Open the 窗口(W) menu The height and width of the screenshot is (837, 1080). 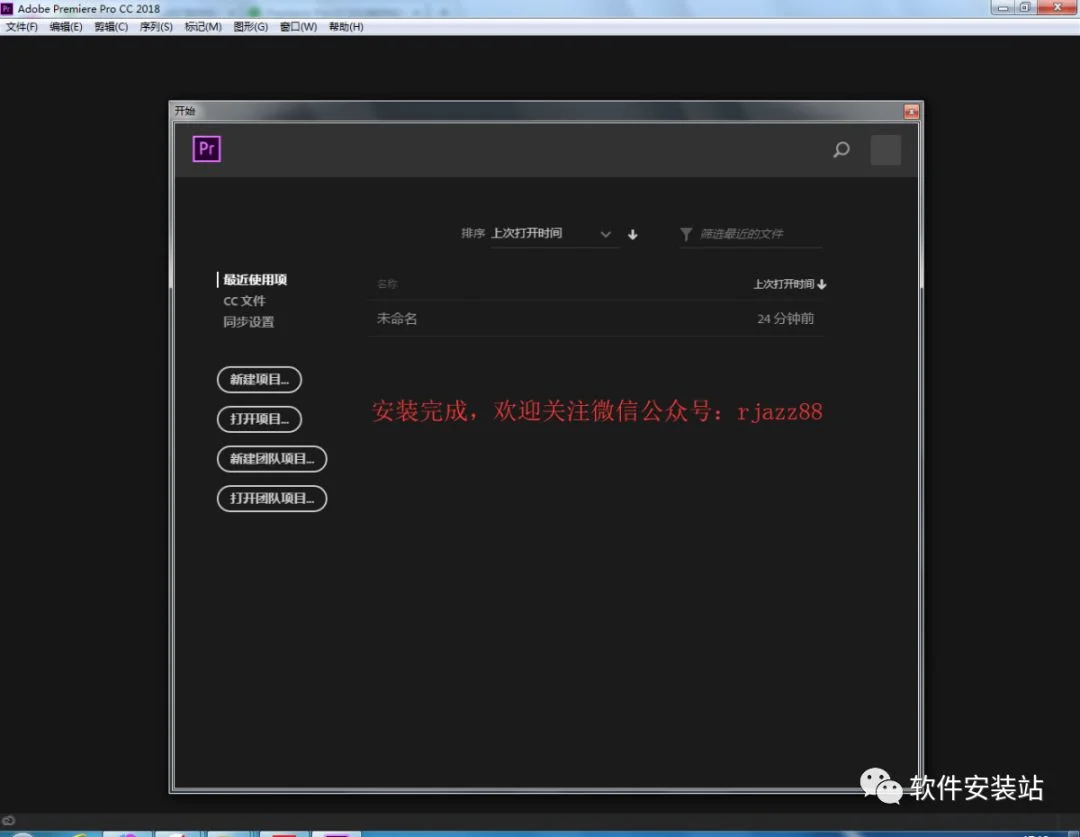pyautogui.click(x=298, y=27)
